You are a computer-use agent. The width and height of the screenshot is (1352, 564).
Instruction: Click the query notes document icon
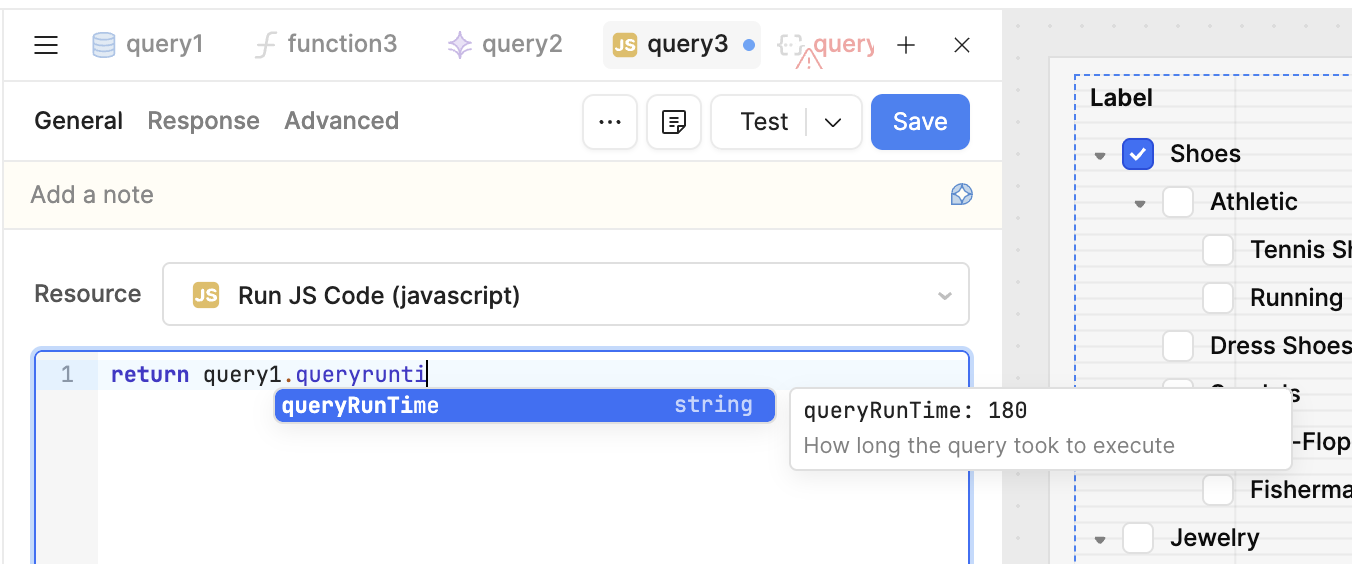pyautogui.click(x=674, y=122)
